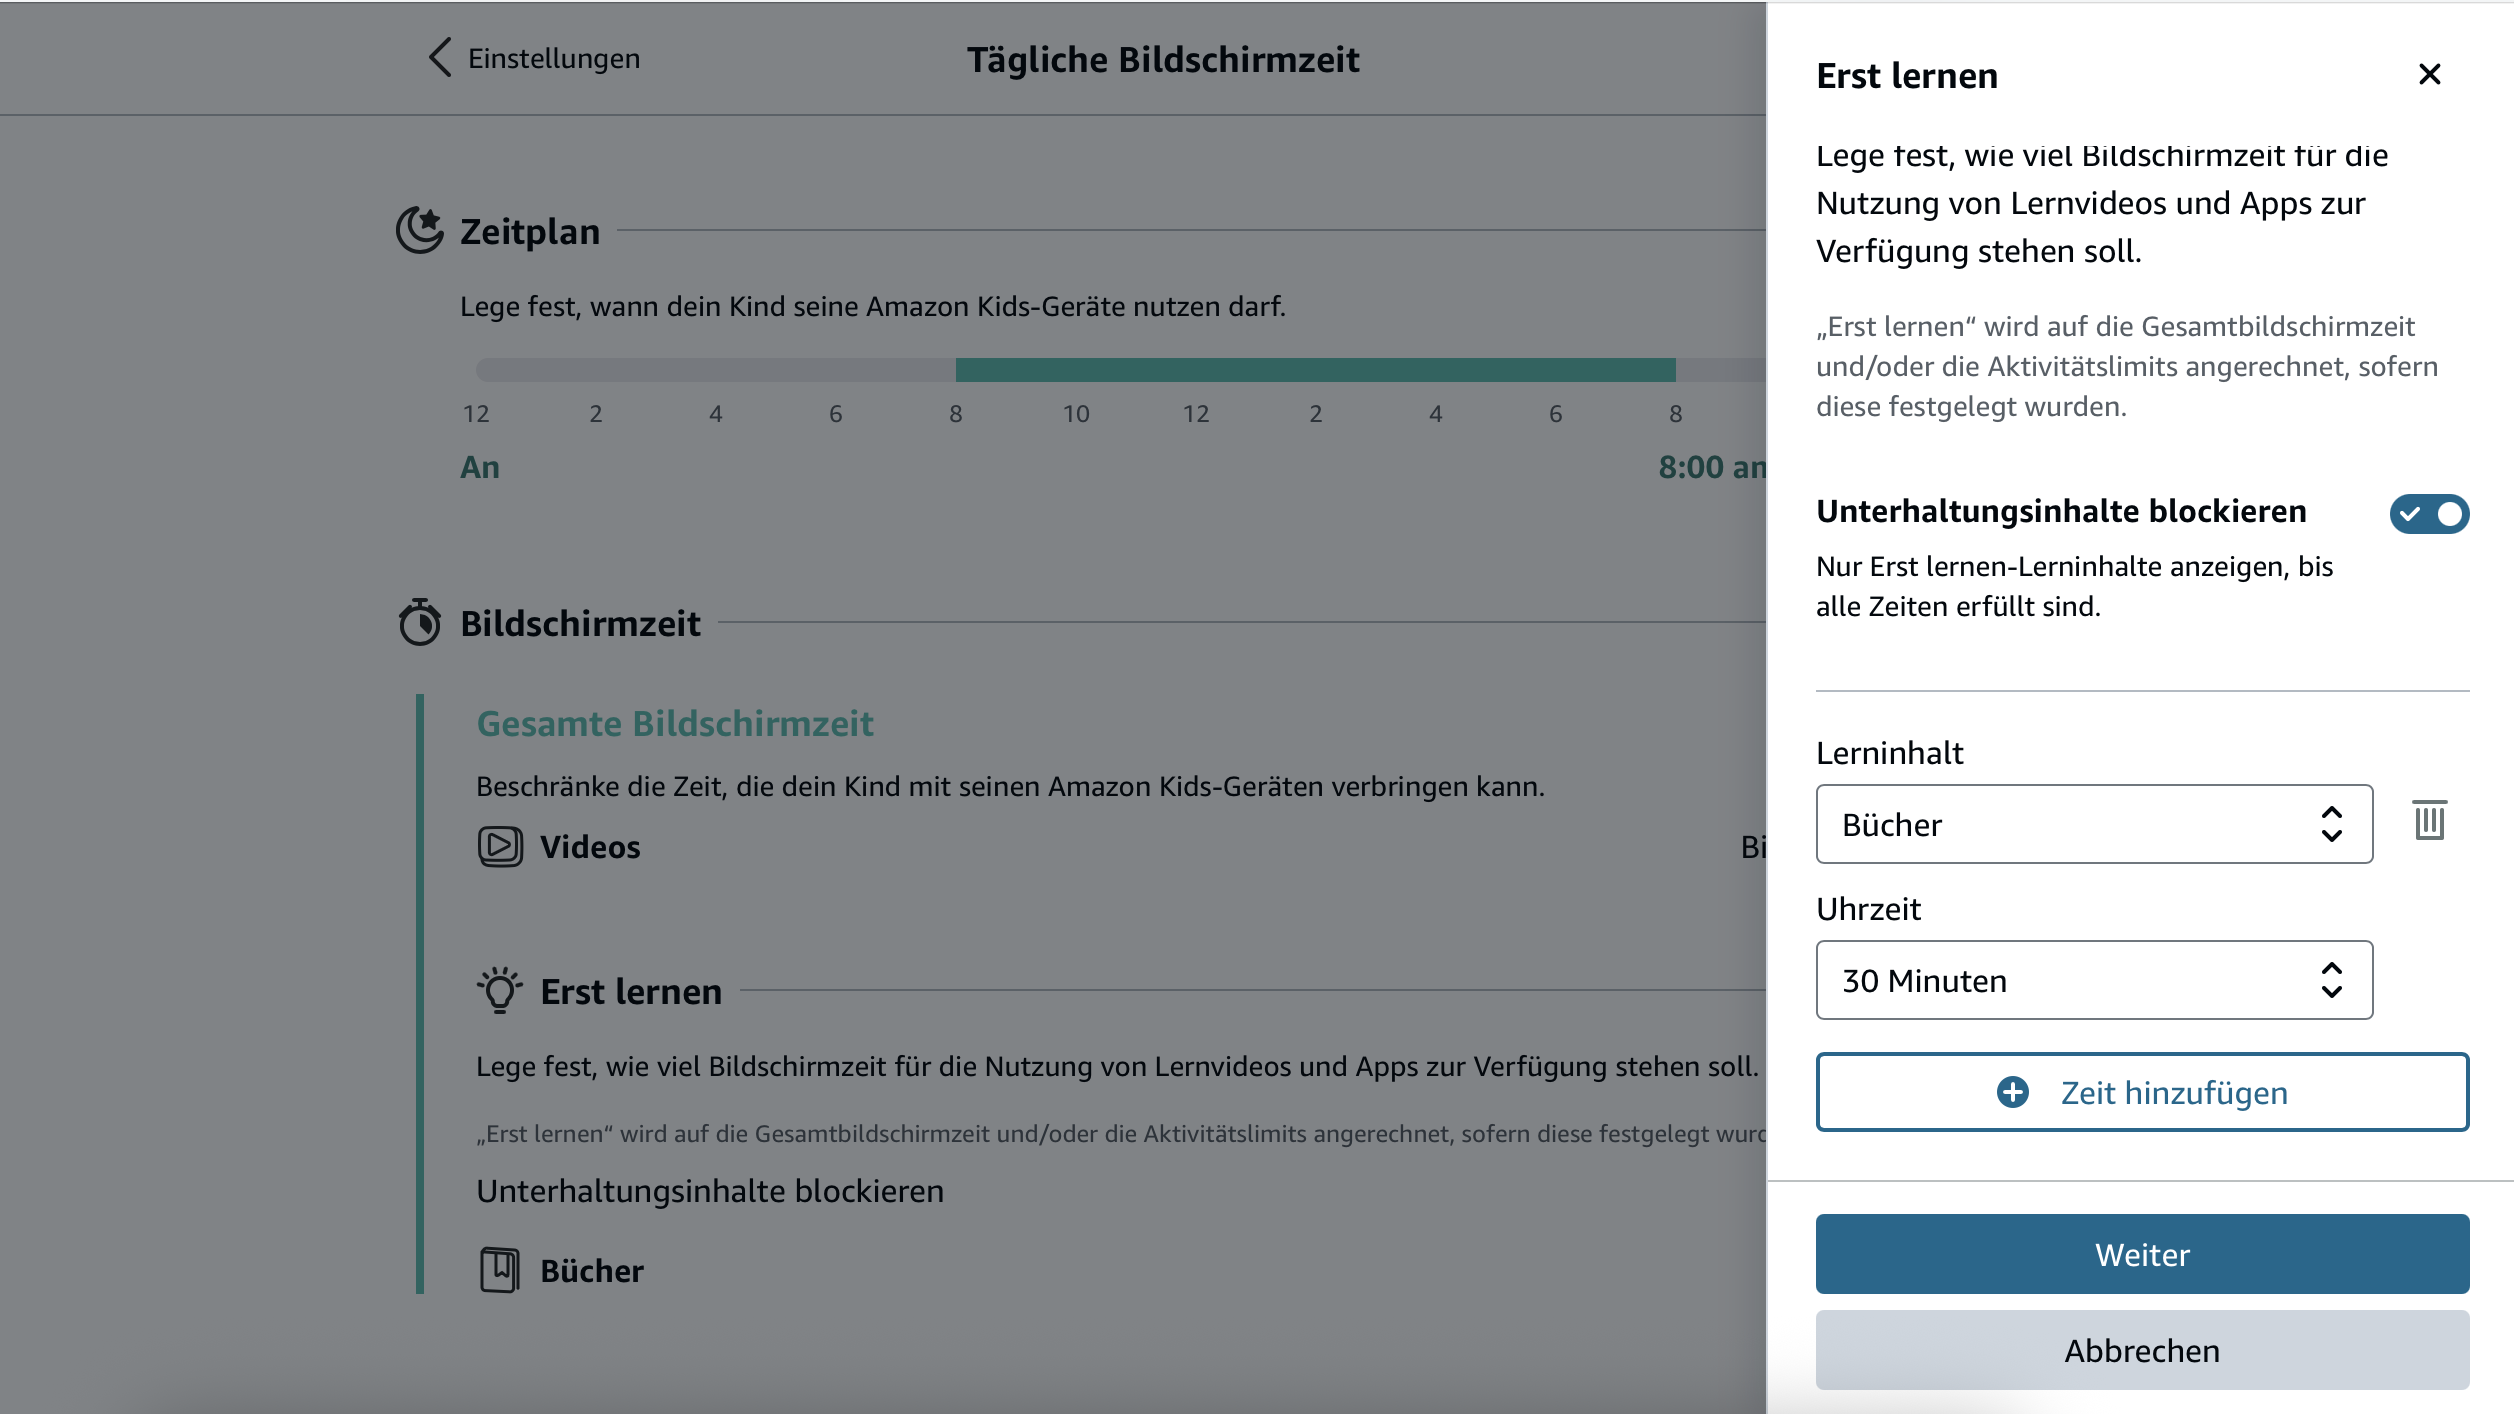Click the An status under Zeitplan
Viewport: 2514px width, 1414px height.
[x=480, y=467]
